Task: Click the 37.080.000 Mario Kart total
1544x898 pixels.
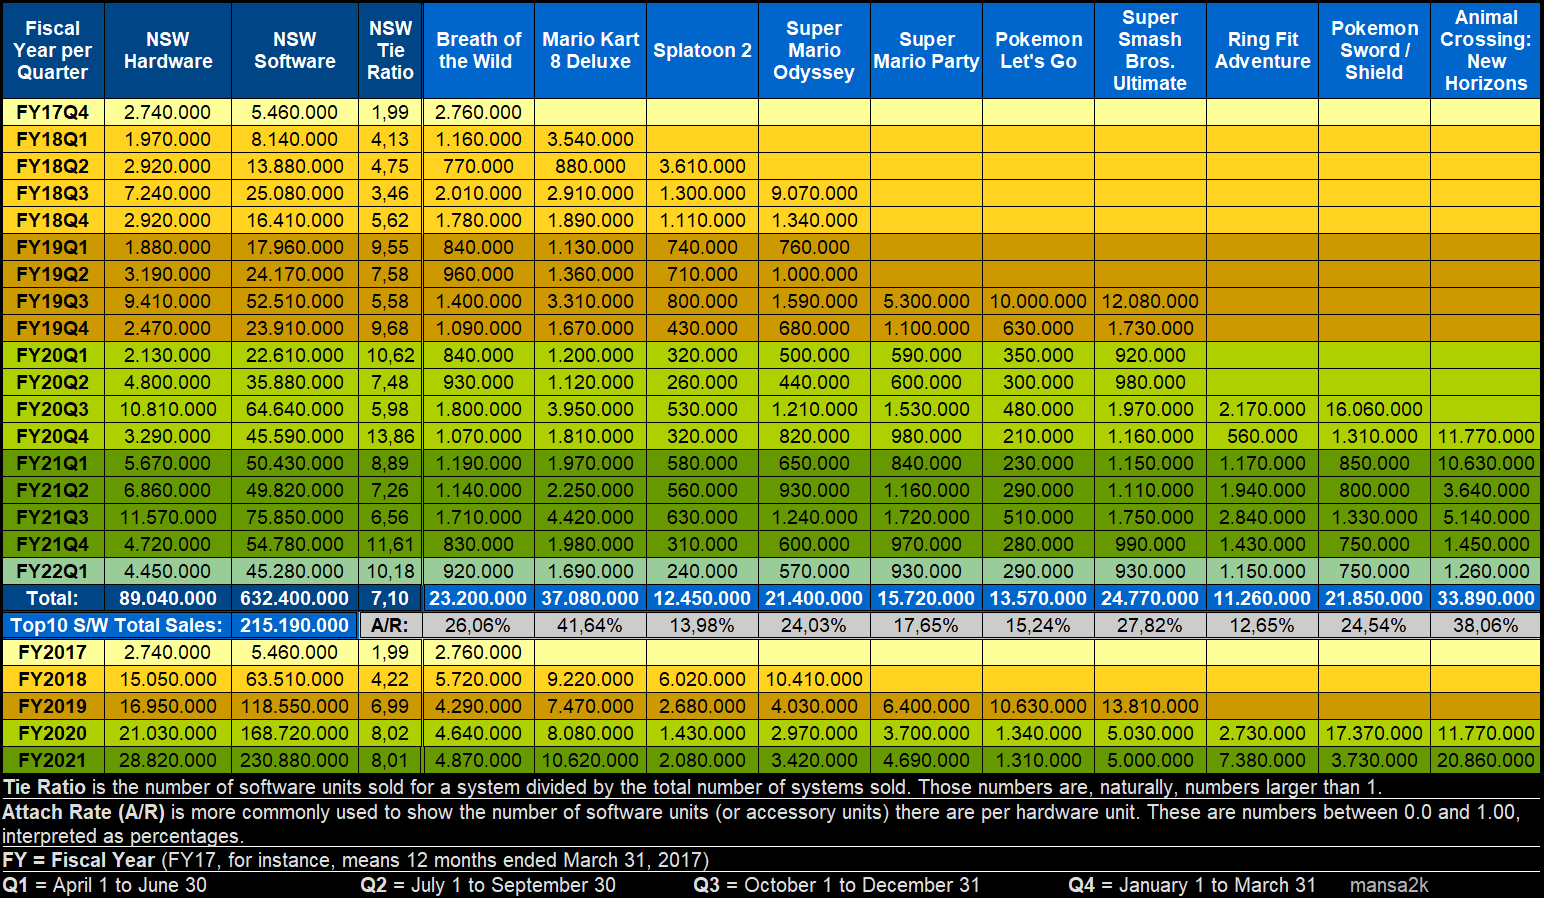Action: (x=591, y=598)
